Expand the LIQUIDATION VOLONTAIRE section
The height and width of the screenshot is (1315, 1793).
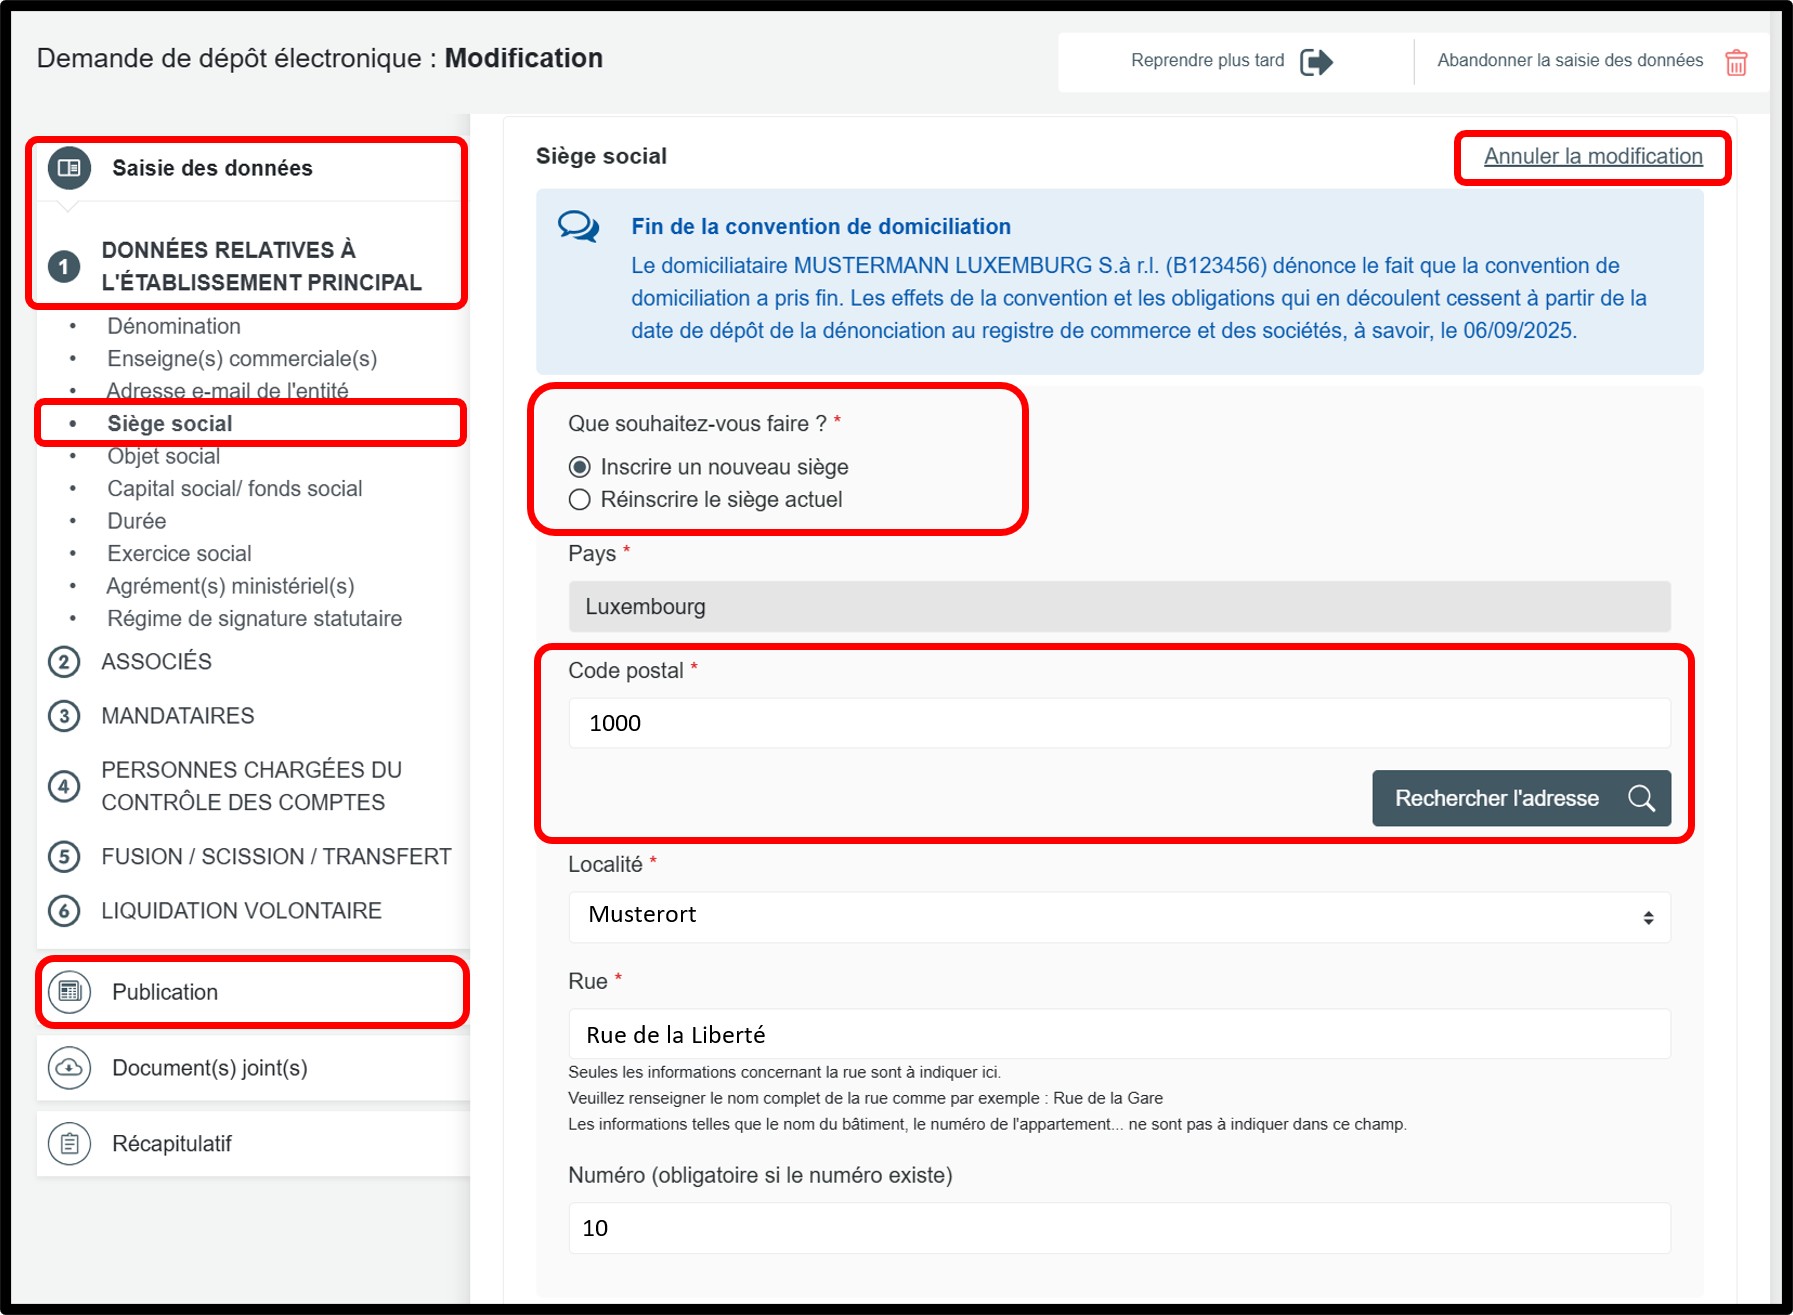pos(241,911)
